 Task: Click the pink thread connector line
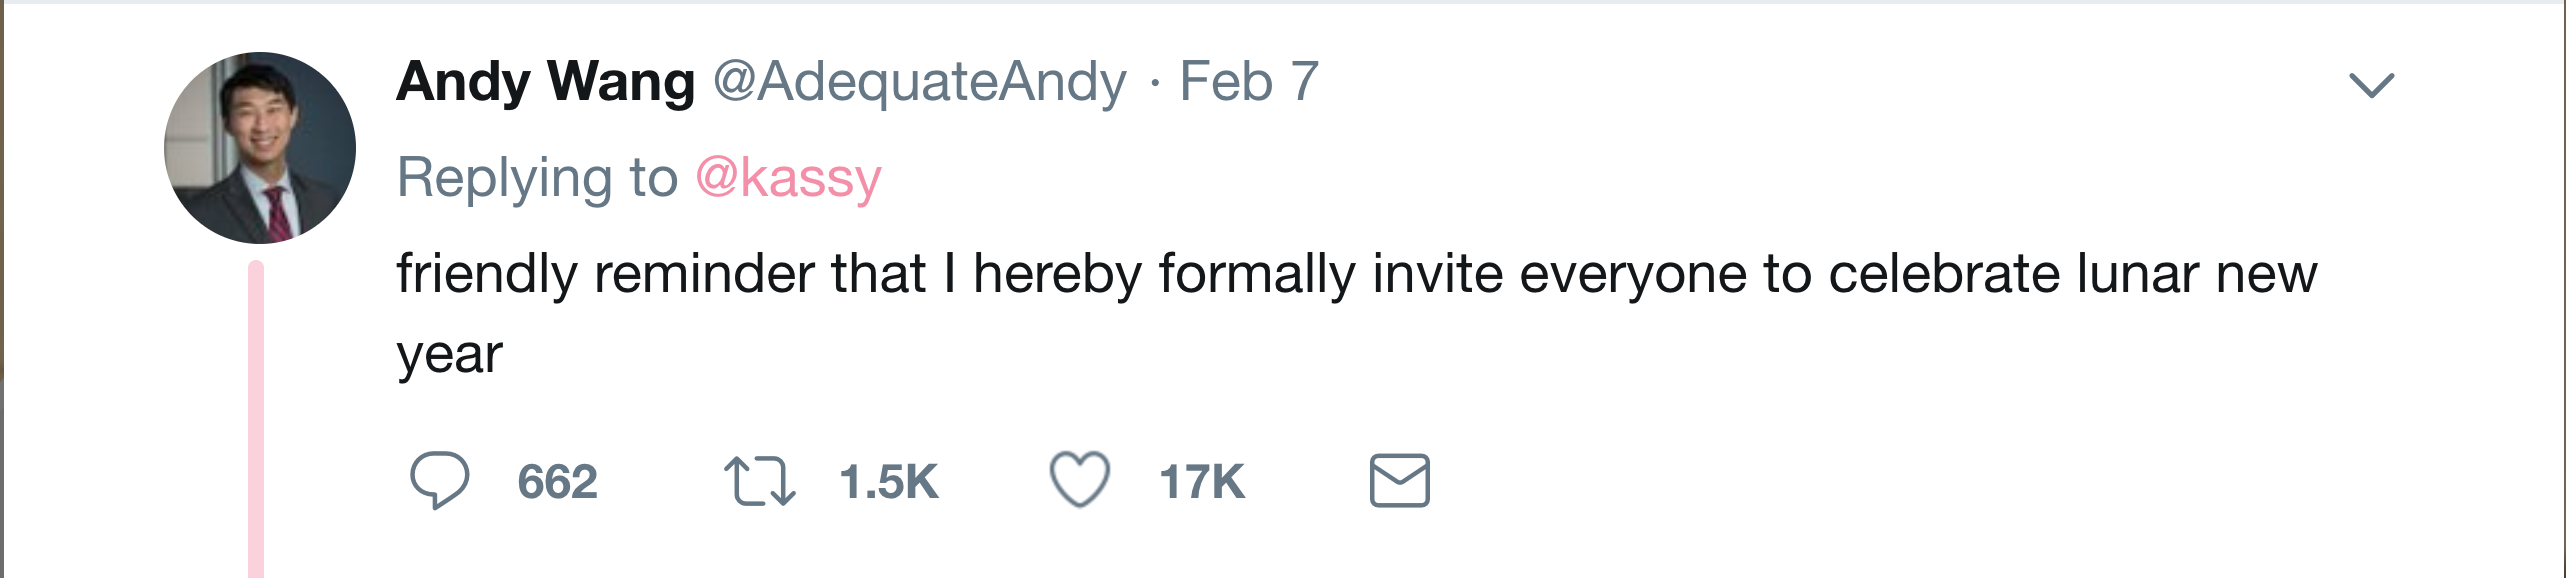click(x=256, y=419)
